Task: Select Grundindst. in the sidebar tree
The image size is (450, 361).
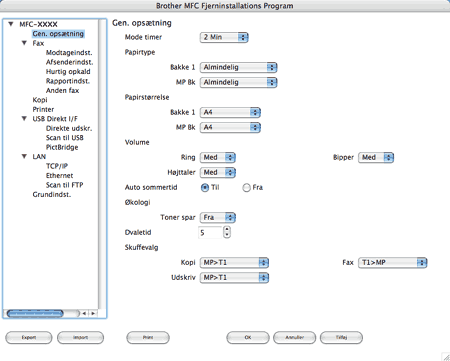Action: [x=52, y=194]
